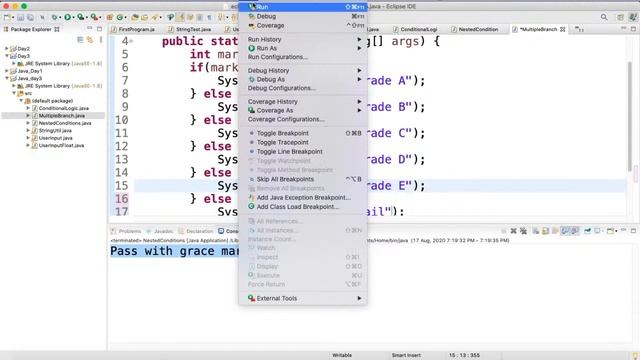640x360 pixels.
Task: Click the Save All toolbar icon
Action: (x=30, y=17)
